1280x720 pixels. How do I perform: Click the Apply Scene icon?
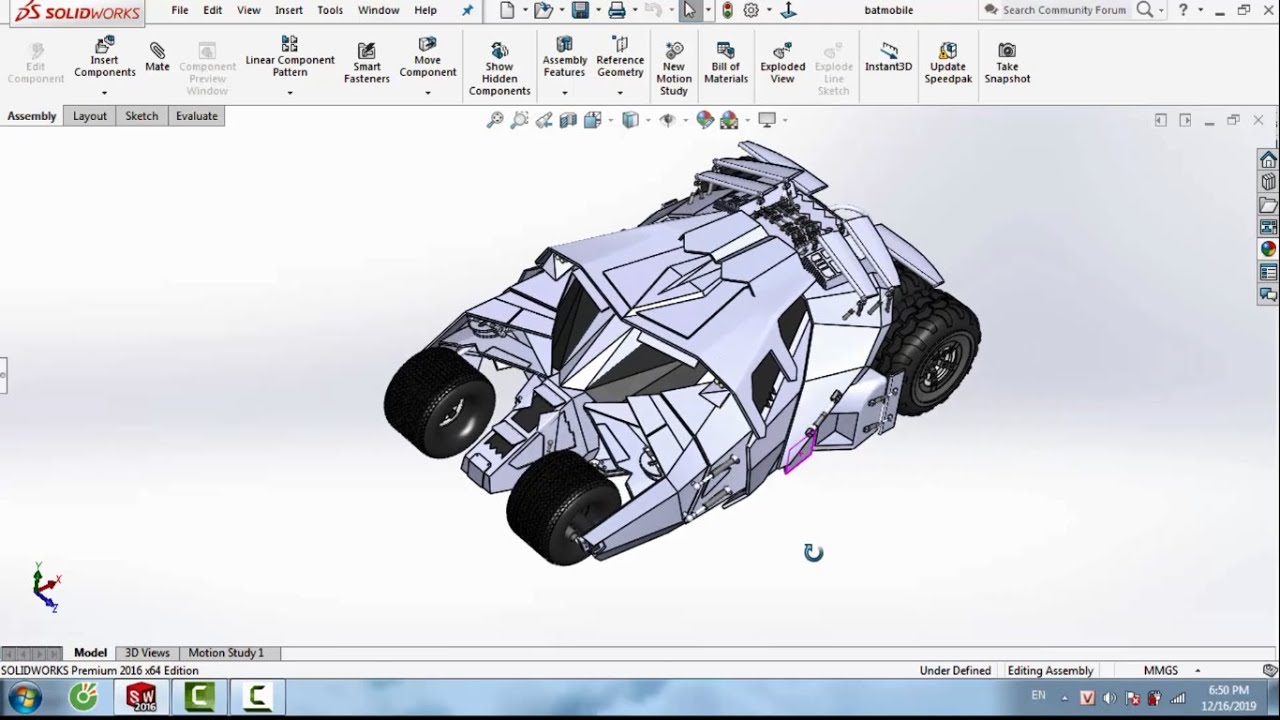729,120
